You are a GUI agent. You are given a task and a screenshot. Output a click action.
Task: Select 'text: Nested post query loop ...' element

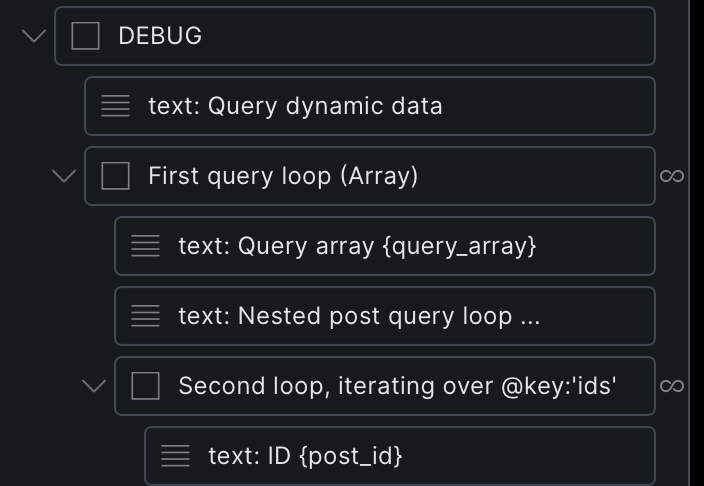coord(420,316)
